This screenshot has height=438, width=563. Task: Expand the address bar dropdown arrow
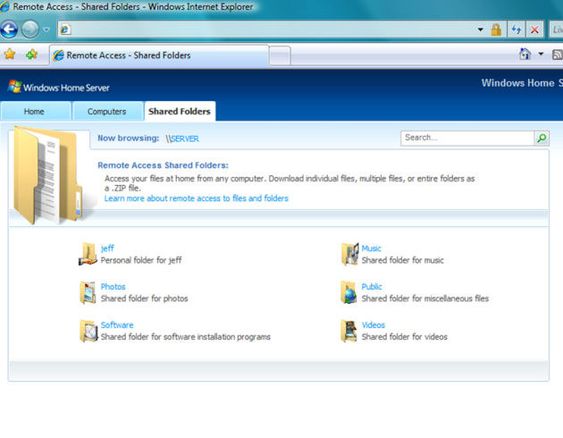[480, 29]
